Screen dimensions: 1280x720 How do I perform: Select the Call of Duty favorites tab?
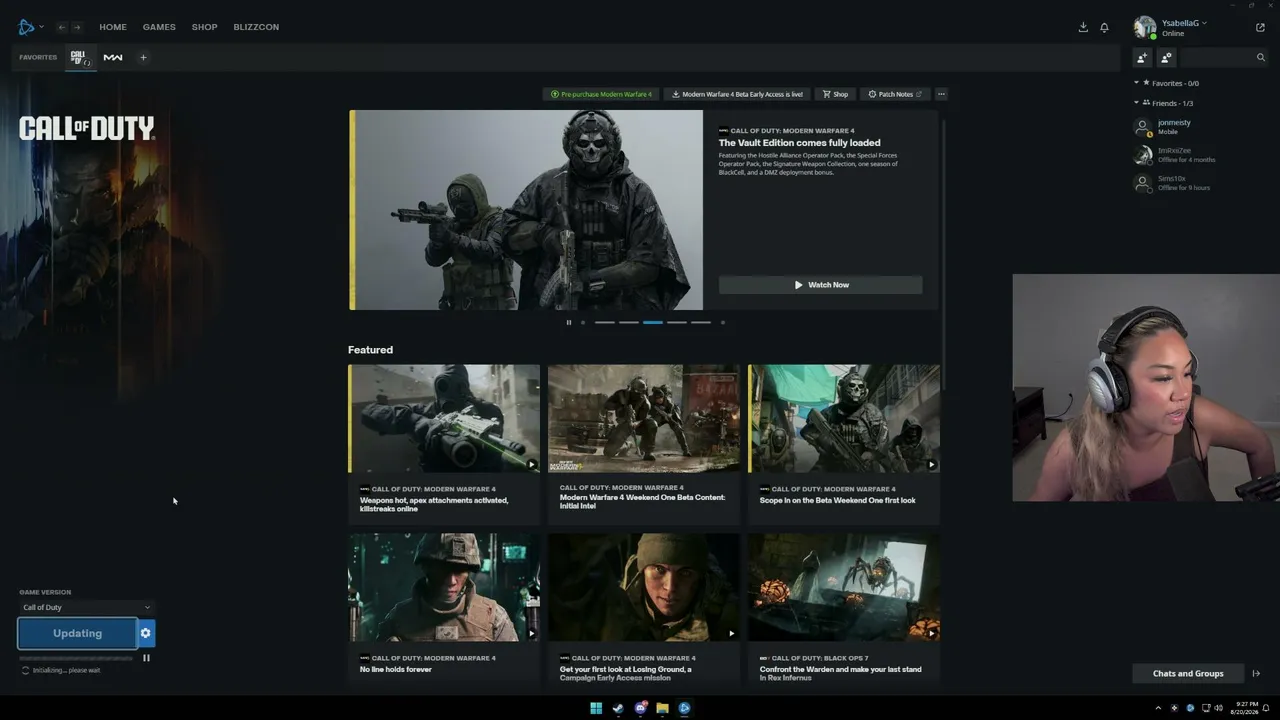click(80, 58)
